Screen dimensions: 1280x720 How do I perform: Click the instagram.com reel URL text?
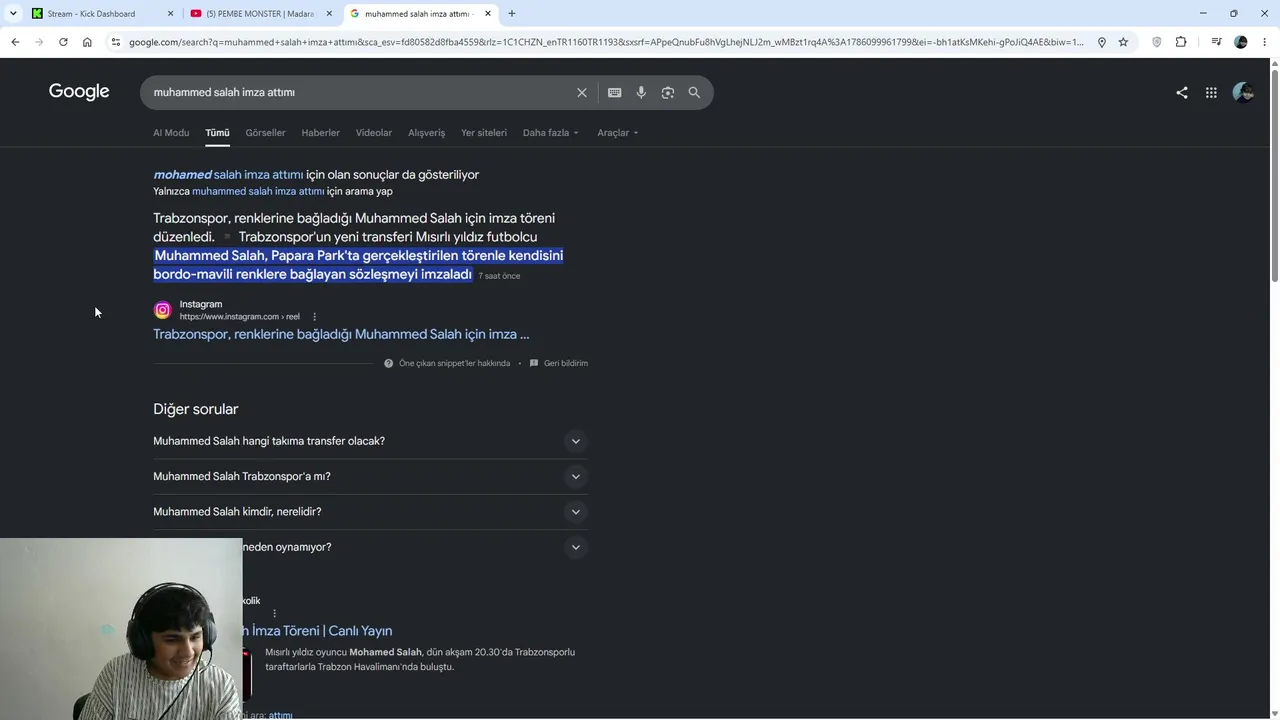click(239, 317)
